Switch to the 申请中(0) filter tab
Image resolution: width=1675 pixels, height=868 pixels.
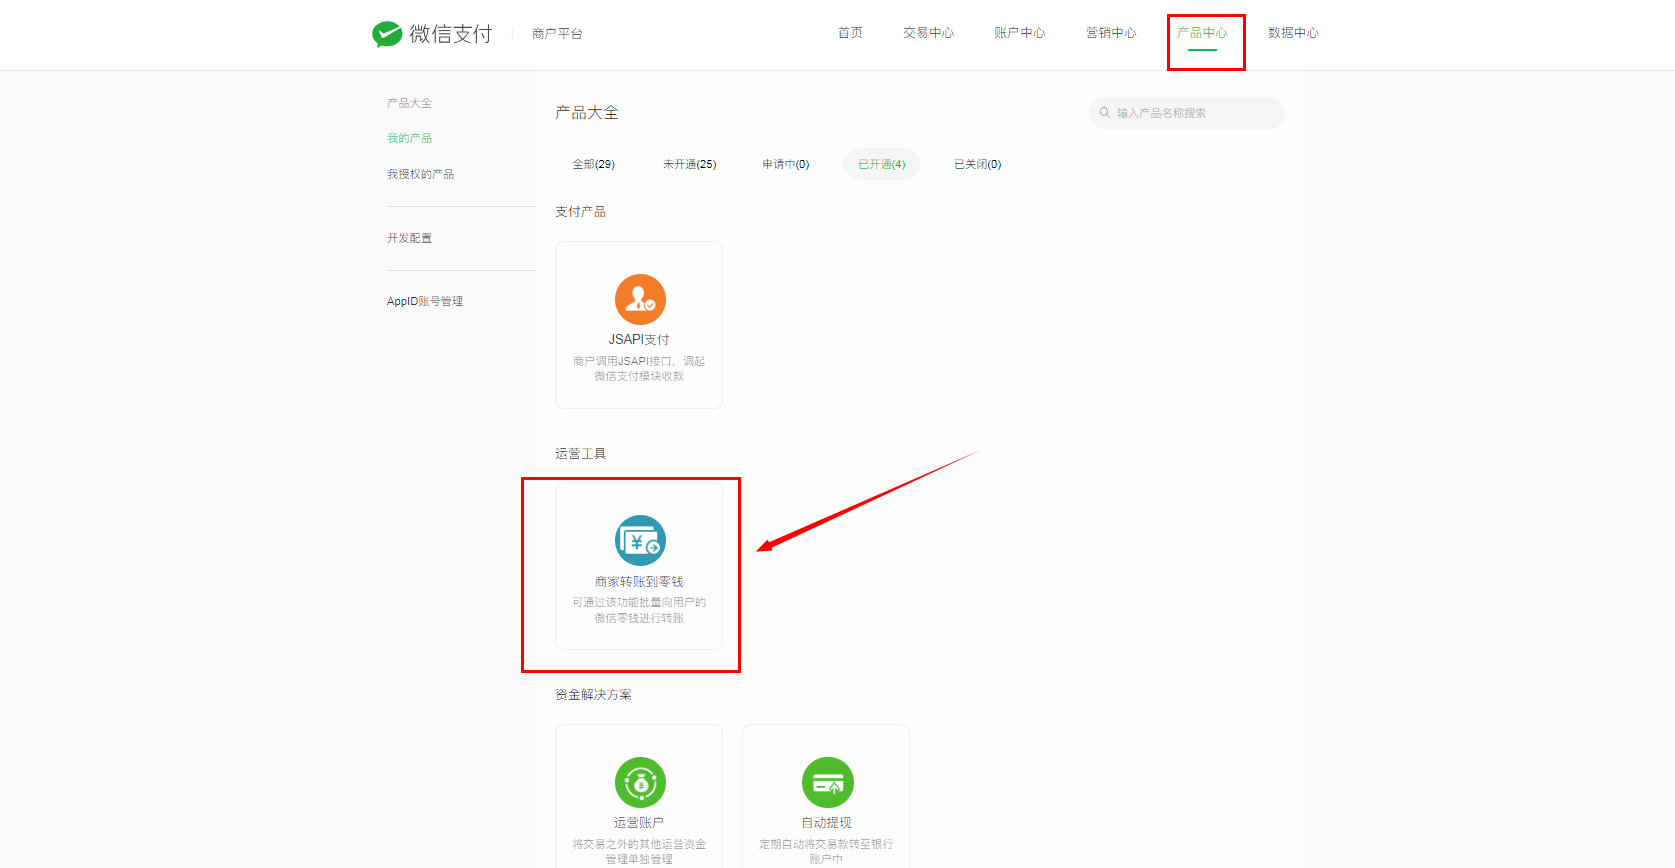point(786,164)
